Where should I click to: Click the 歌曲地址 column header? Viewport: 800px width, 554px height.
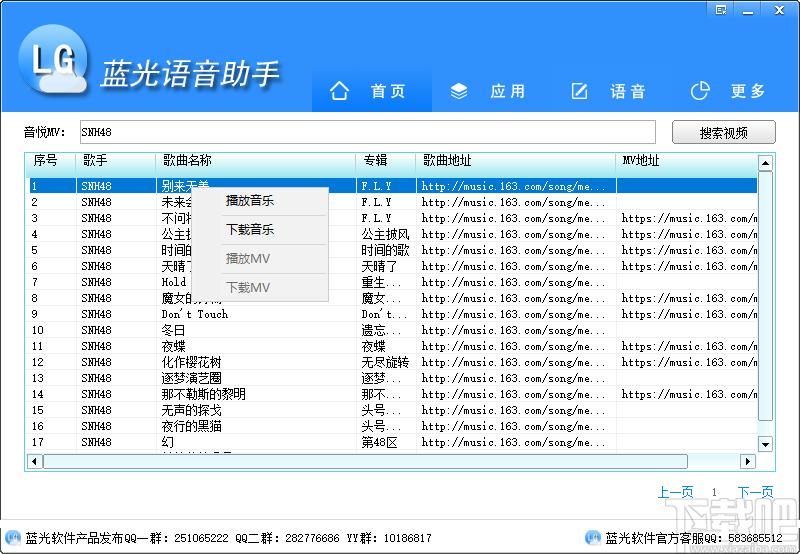(516, 161)
